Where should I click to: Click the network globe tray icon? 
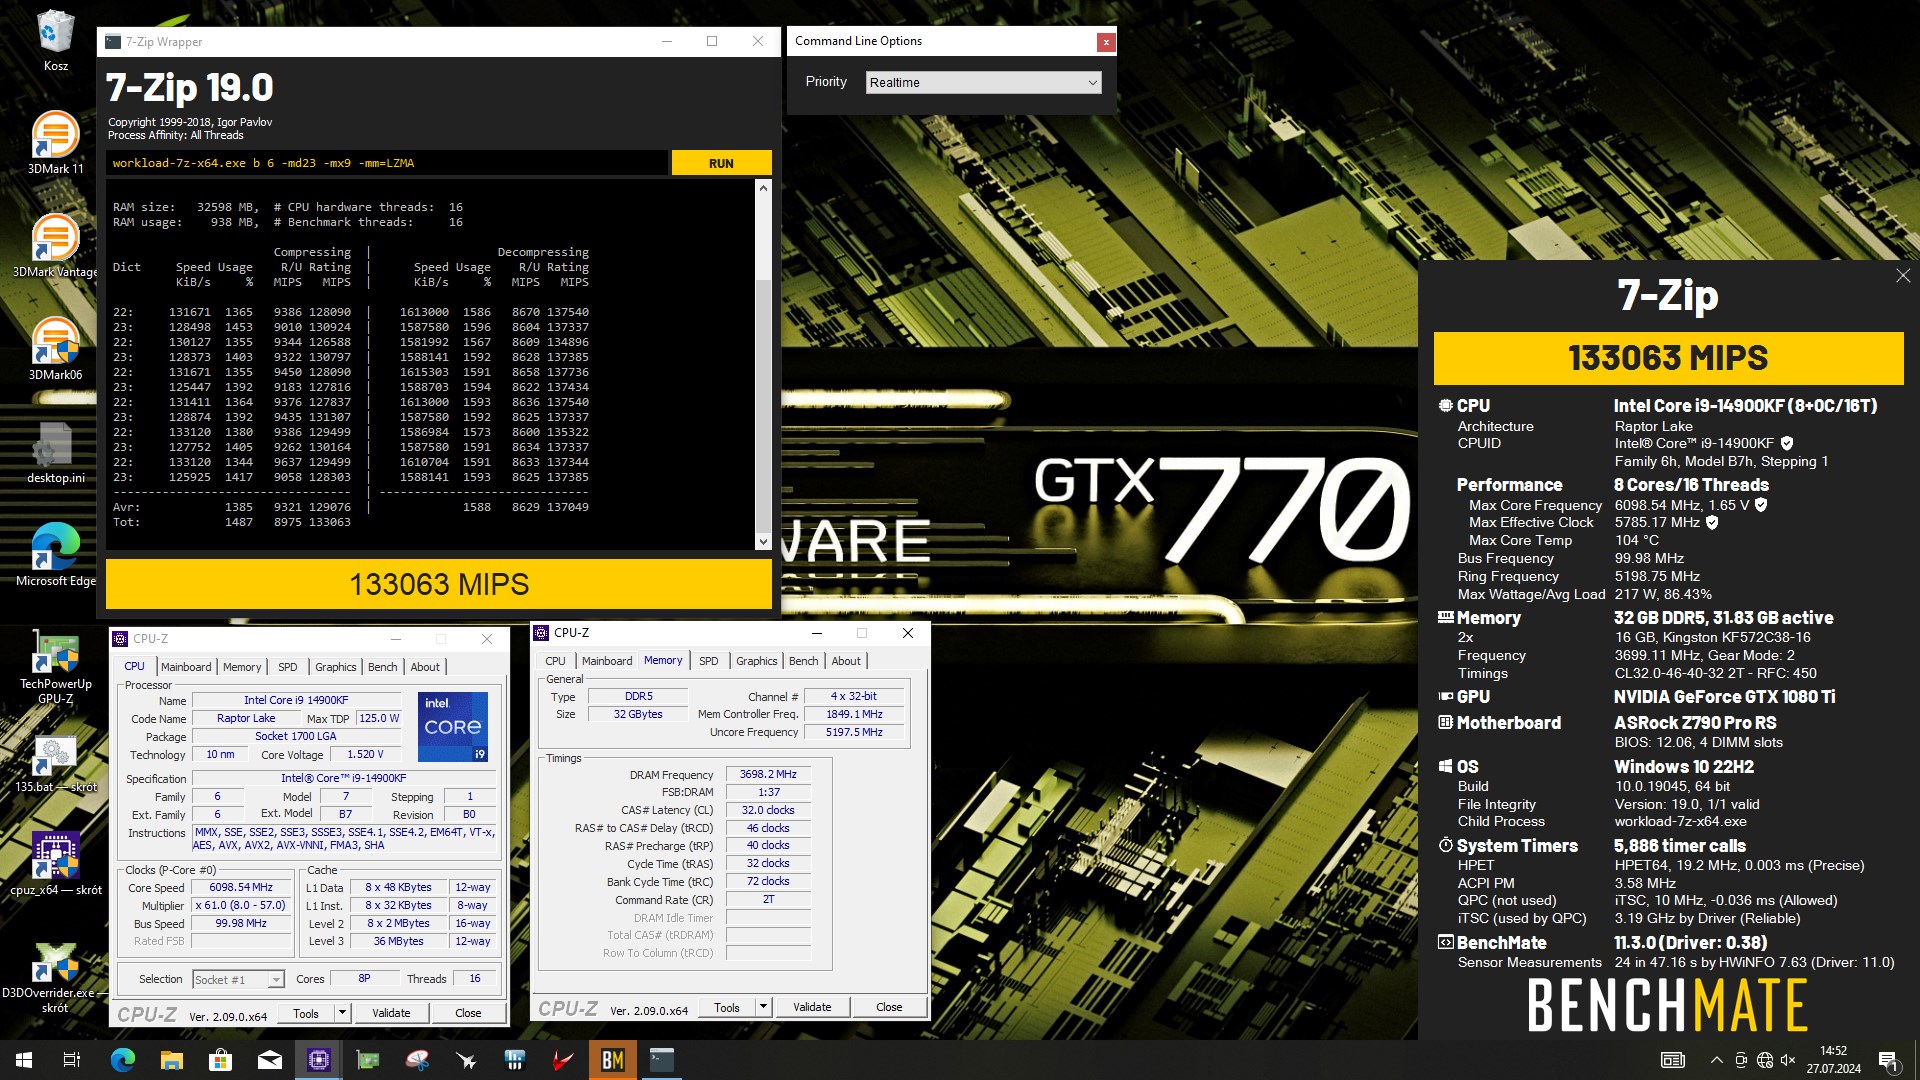click(1765, 1060)
